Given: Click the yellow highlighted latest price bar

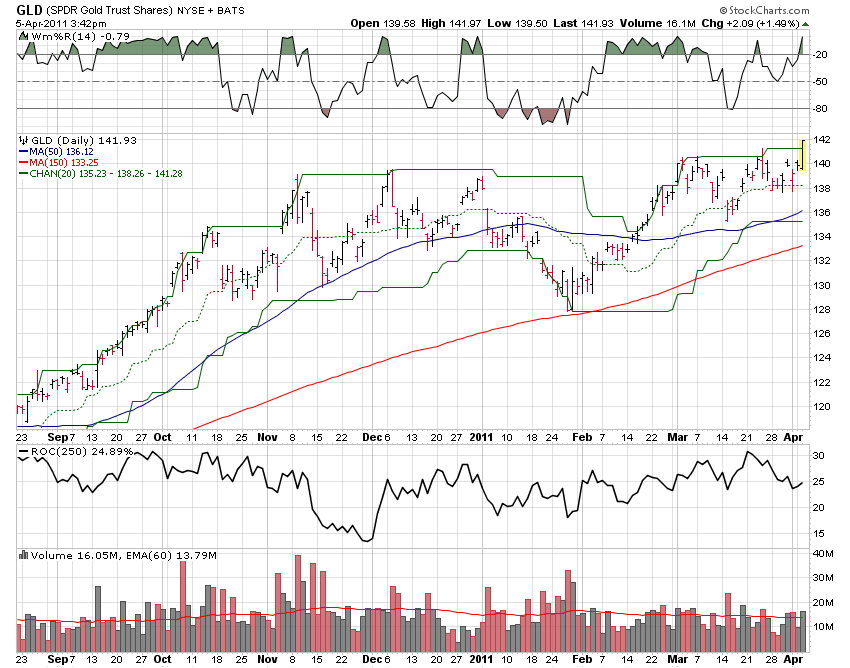Looking at the screenshot, I should [x=803, y=155].
